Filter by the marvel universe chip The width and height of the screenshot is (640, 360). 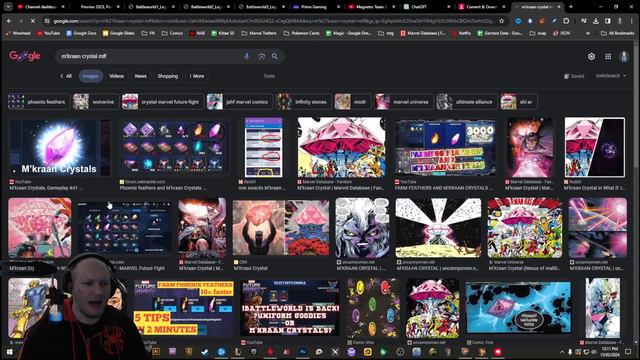tap(403, 102)
